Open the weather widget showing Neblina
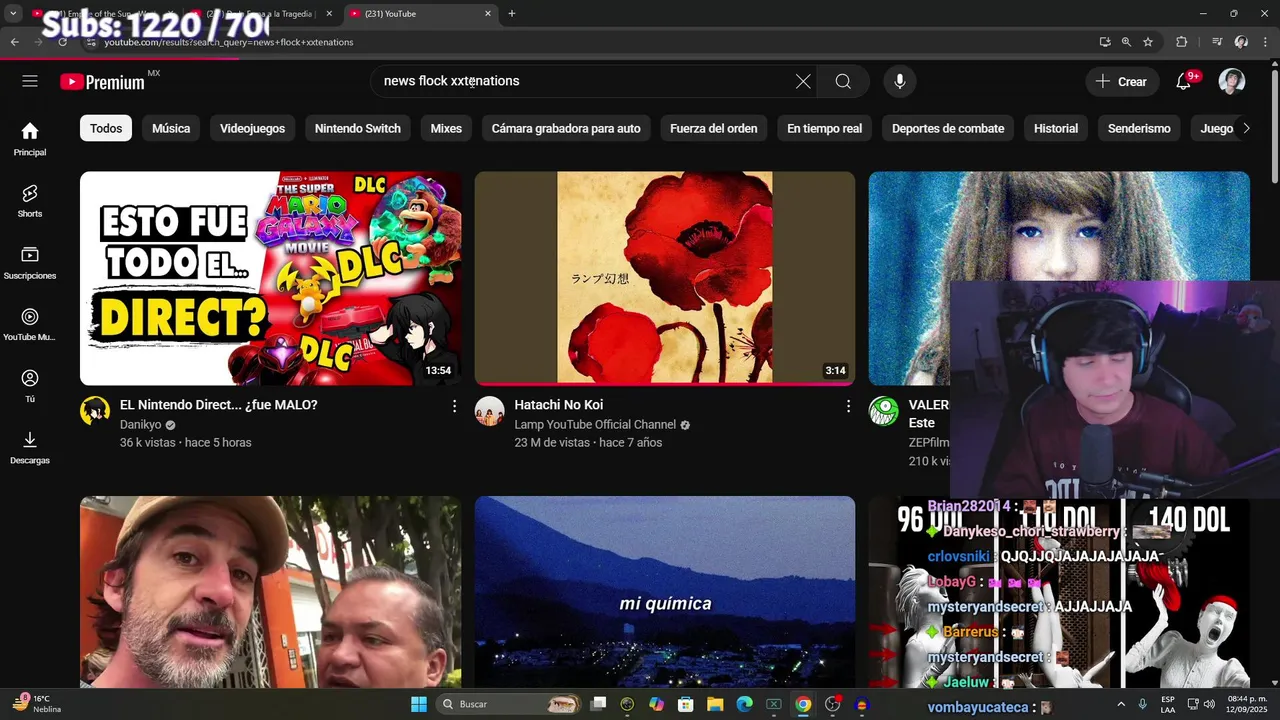The width and height of the screenshot is (1280, 720). [x=38, y=704]
